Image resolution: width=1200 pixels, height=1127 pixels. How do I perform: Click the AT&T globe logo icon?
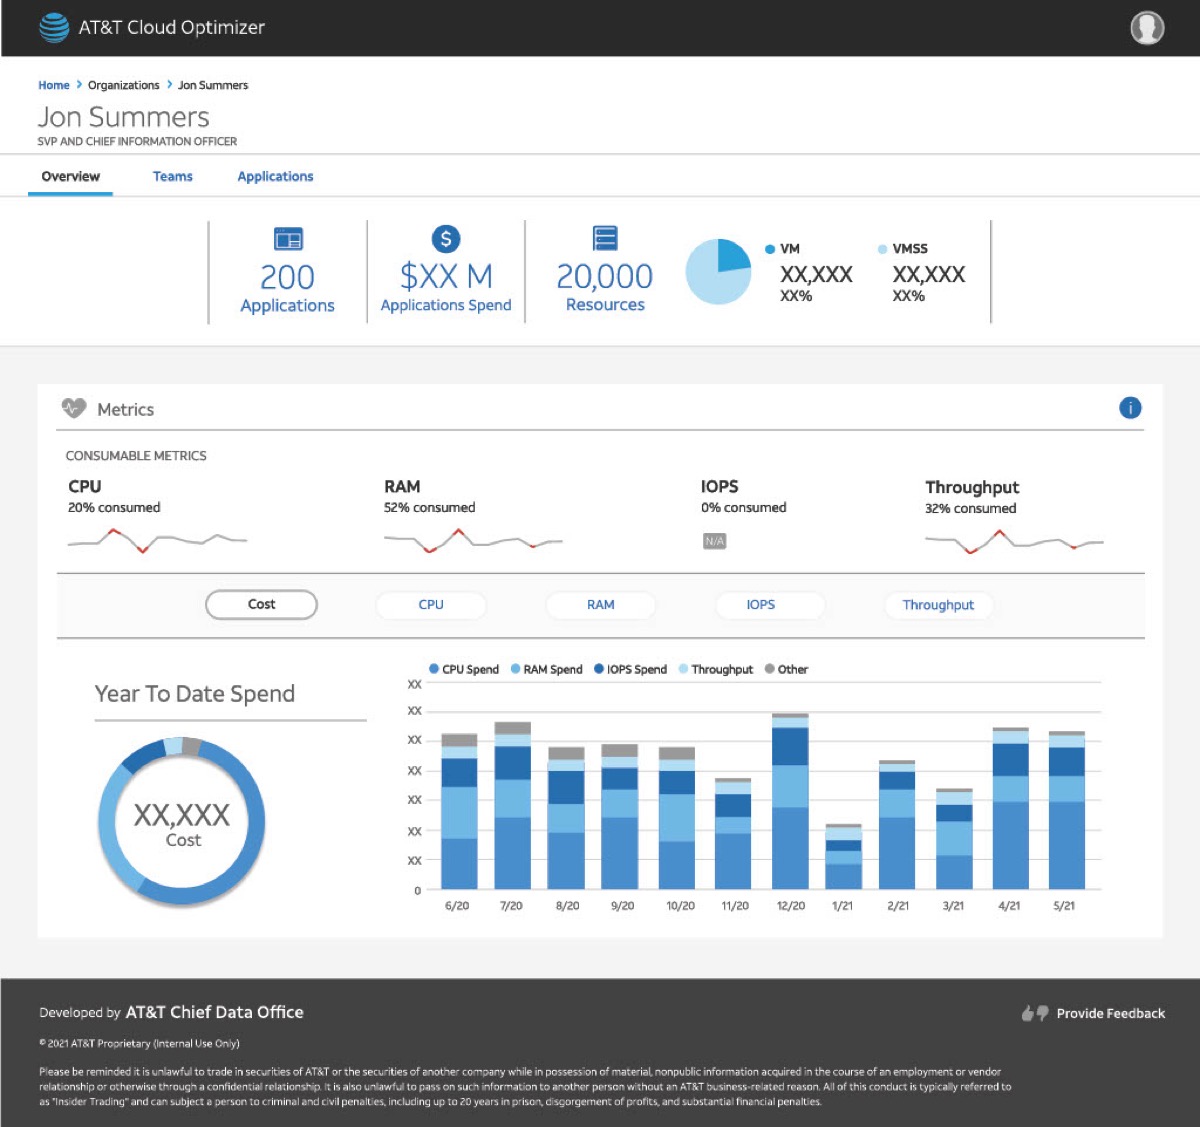tap(54, 27)
